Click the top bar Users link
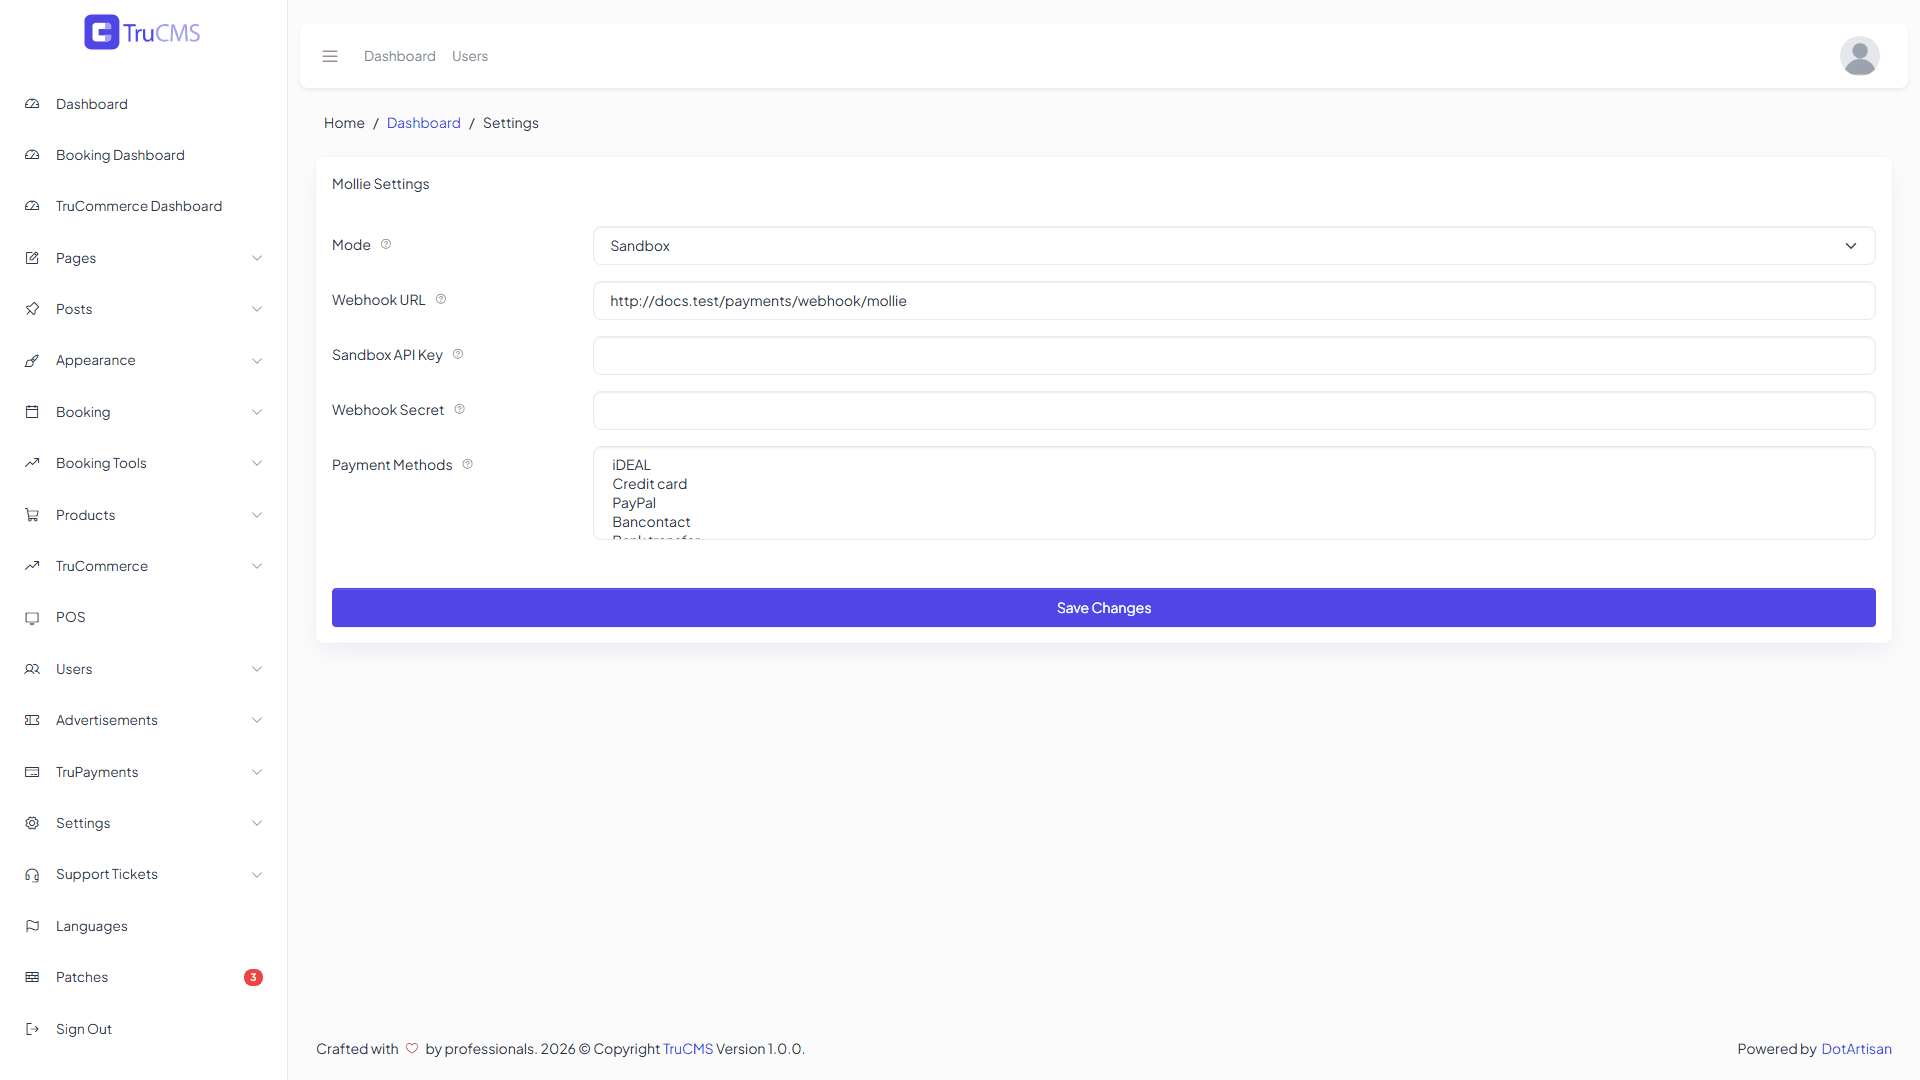 [470, 56]
